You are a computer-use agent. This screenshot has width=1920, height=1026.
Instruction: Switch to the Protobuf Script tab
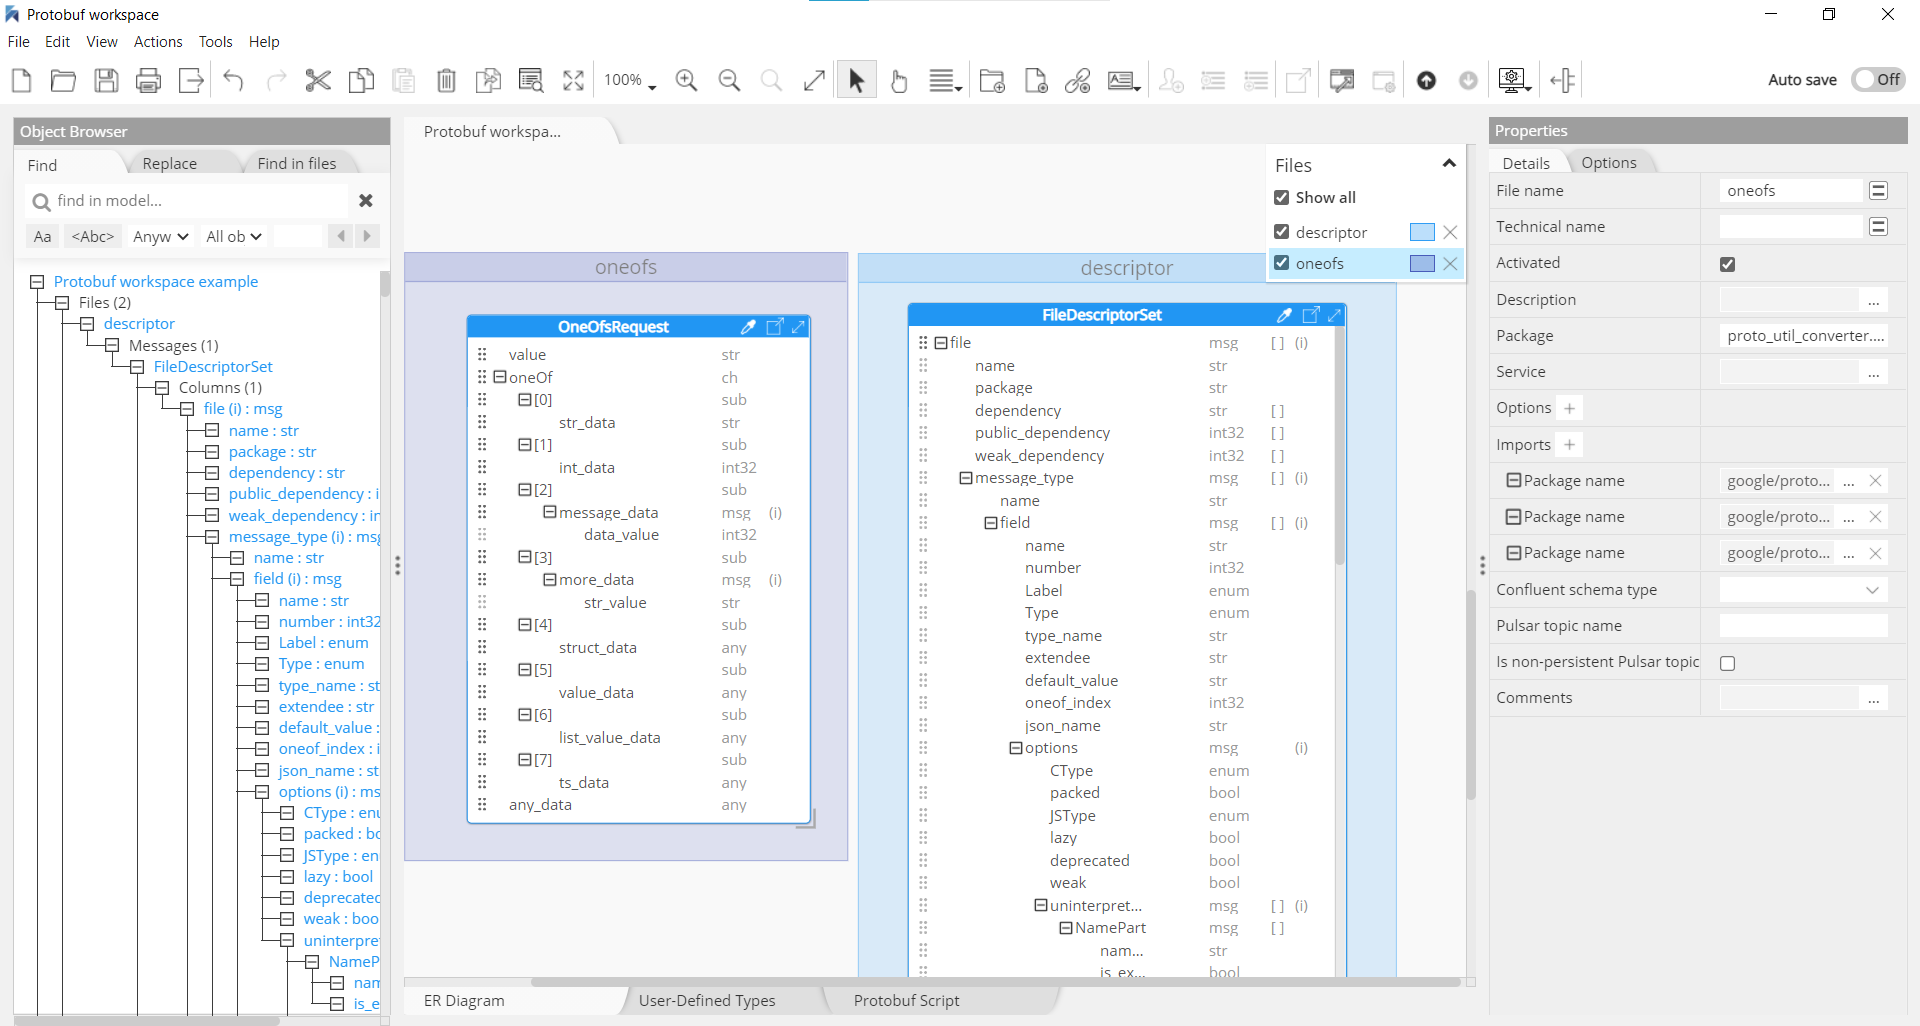(906, 1000)
